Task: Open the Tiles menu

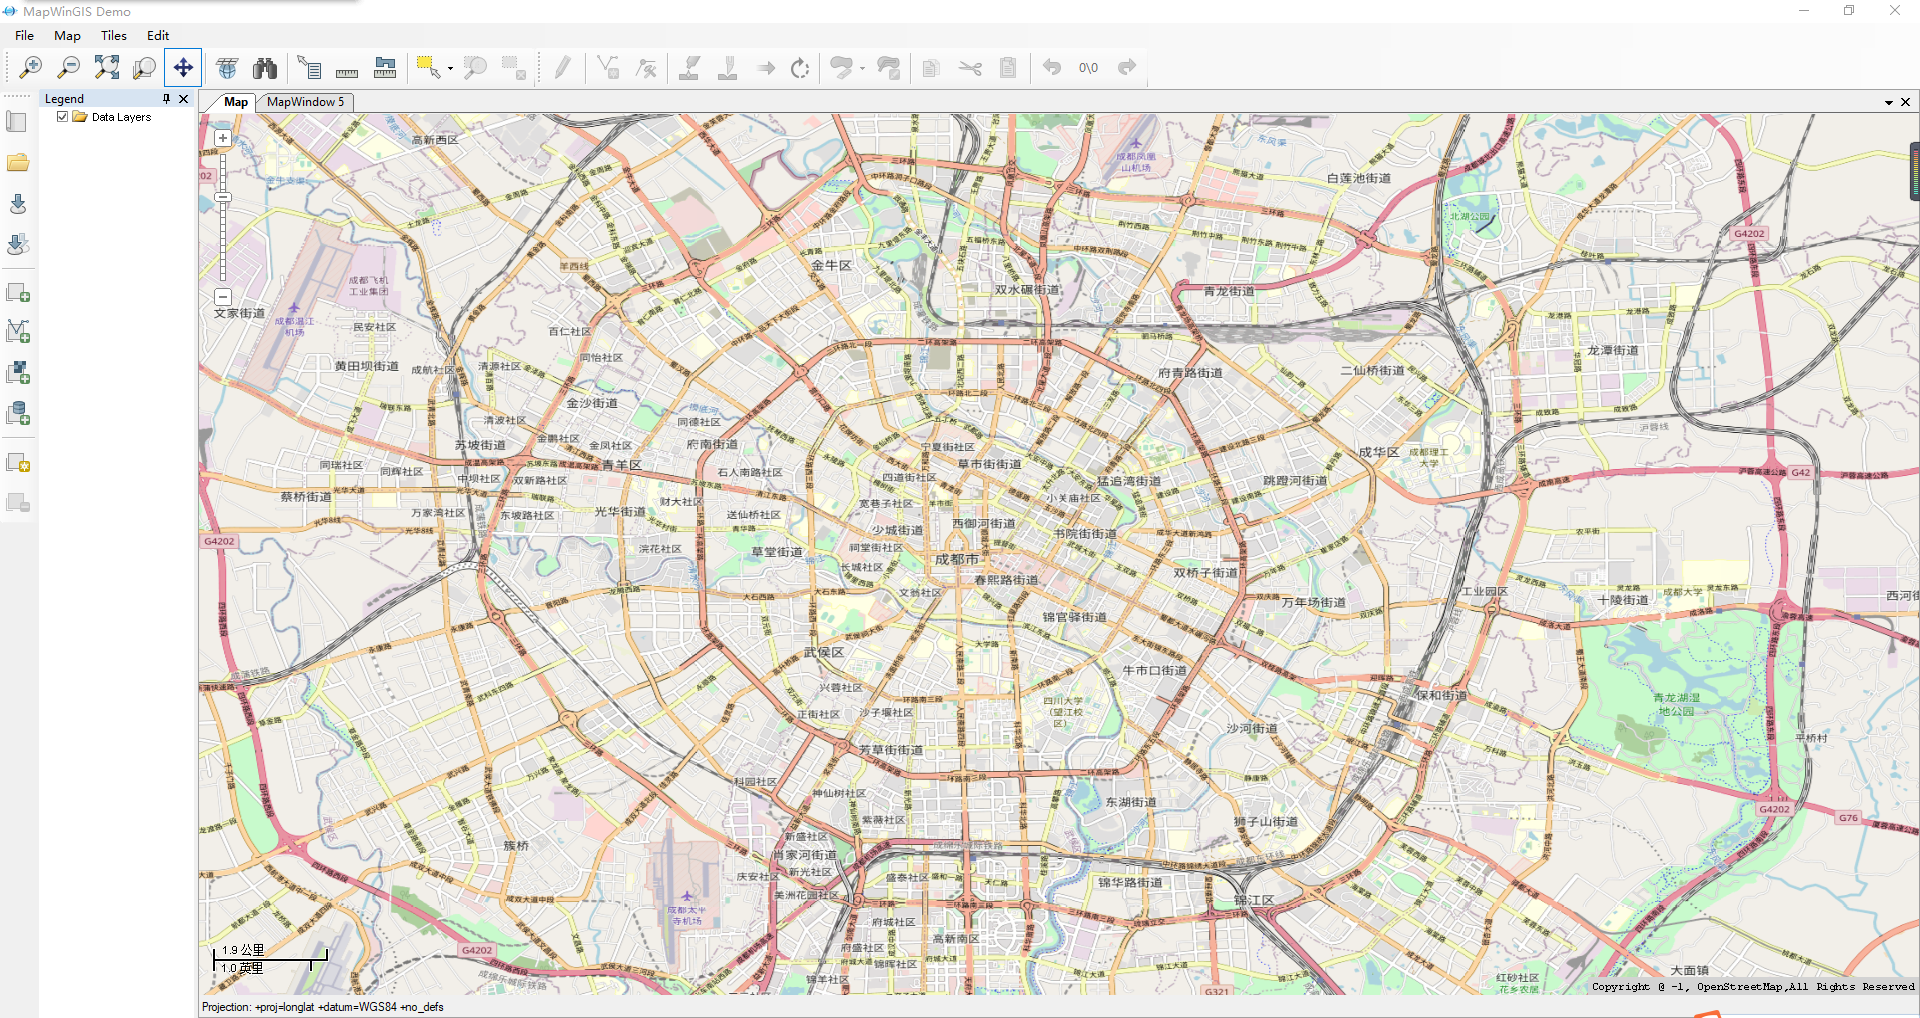Action: coord(114,35)
